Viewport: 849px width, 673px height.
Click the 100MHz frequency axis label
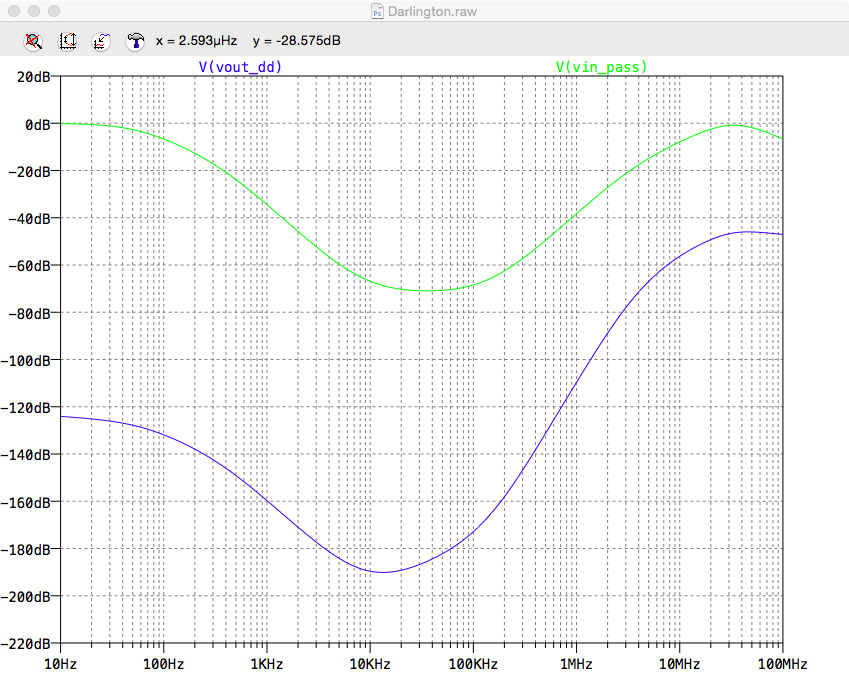click(x=783, y=664)
